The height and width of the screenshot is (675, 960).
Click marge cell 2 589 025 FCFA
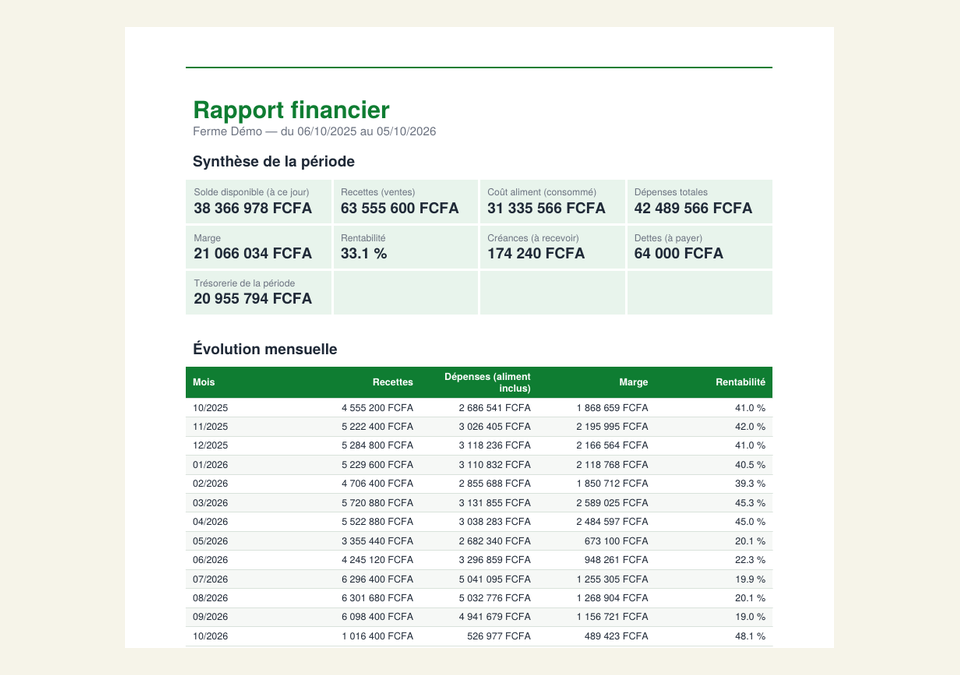pyautogui.click(x=612, y=503)
